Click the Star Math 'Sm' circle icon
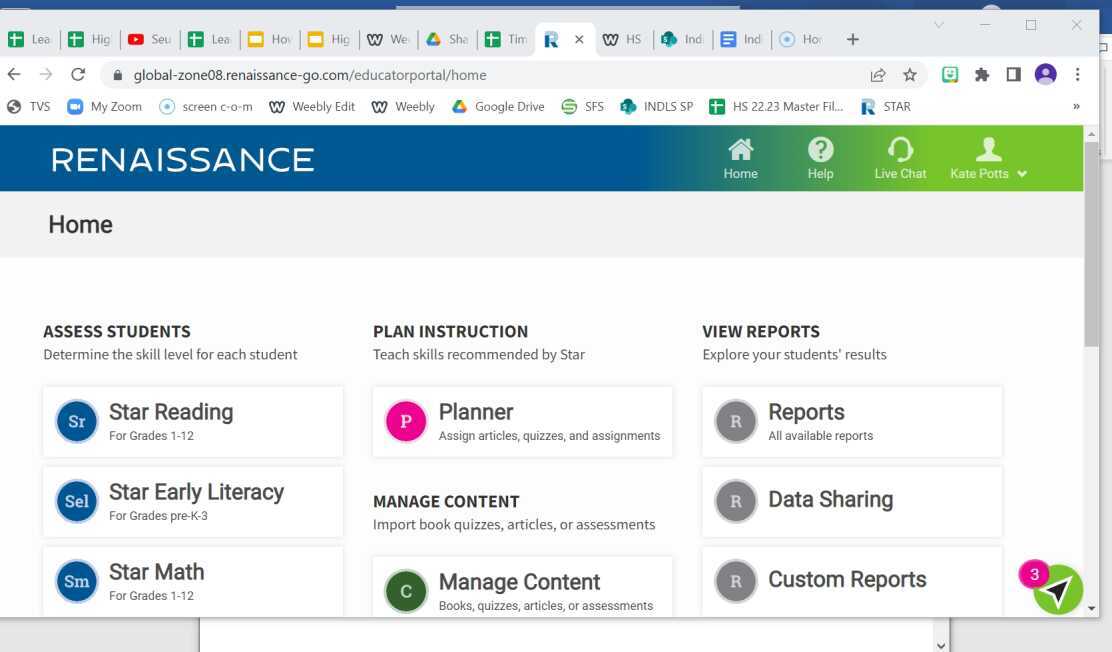The height and width of the screenshot is (652, 1112). (77, 582)
